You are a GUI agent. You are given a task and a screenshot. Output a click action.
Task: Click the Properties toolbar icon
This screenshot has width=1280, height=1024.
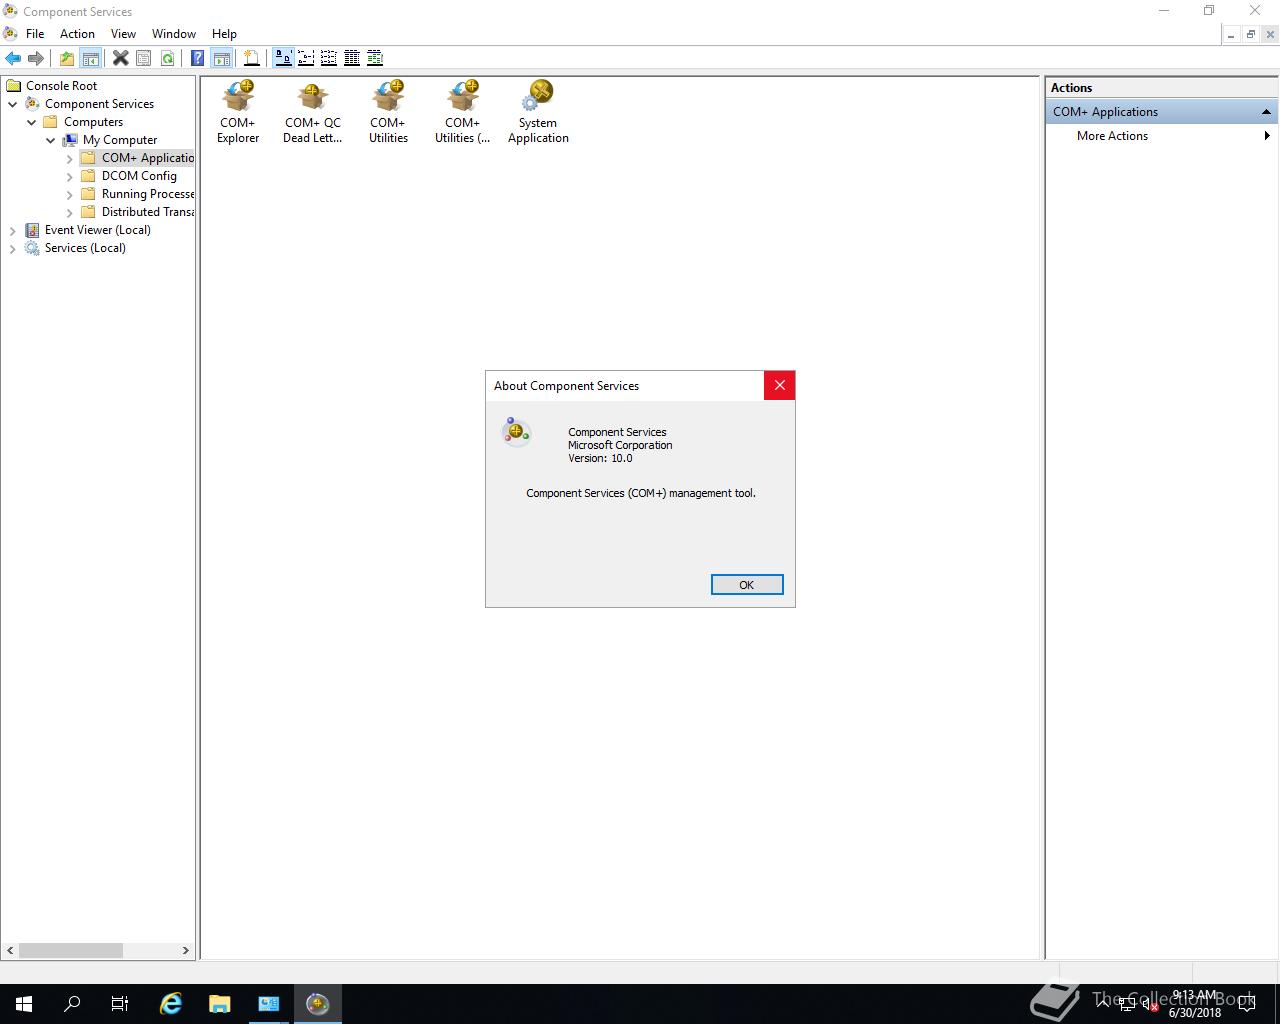click(144, 58)
